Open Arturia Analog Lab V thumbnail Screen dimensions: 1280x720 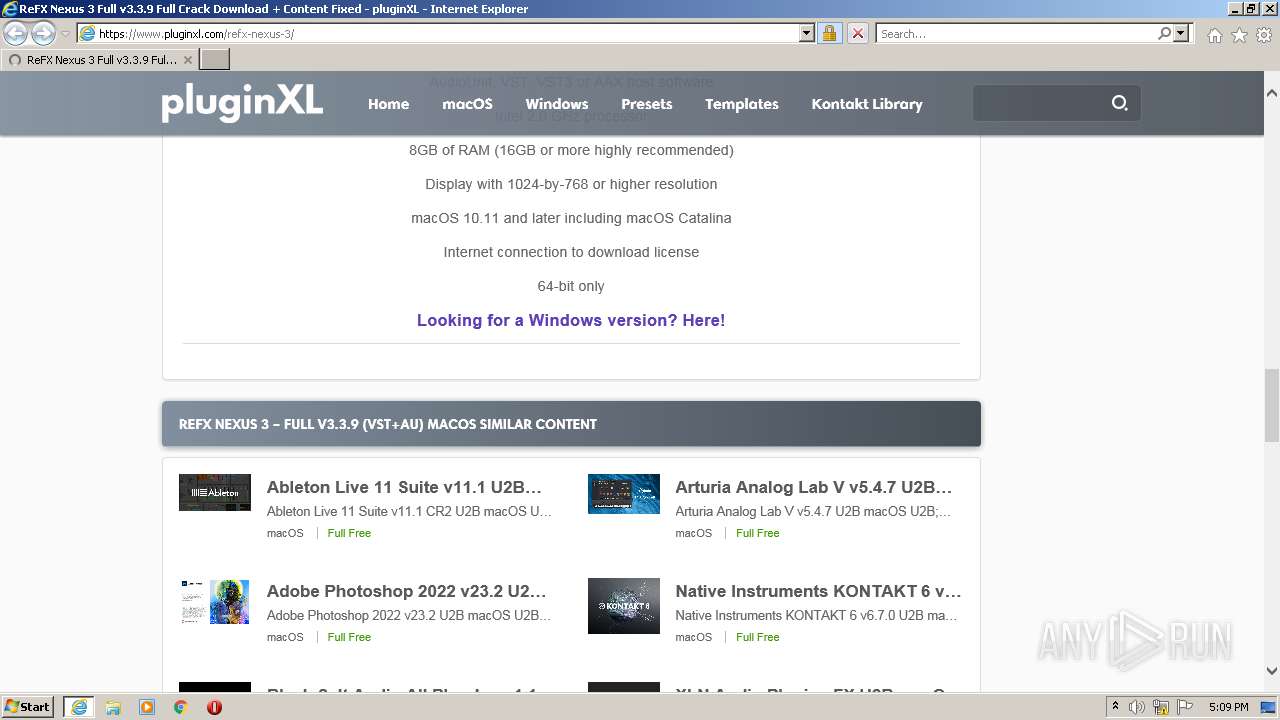pos(624,494)
